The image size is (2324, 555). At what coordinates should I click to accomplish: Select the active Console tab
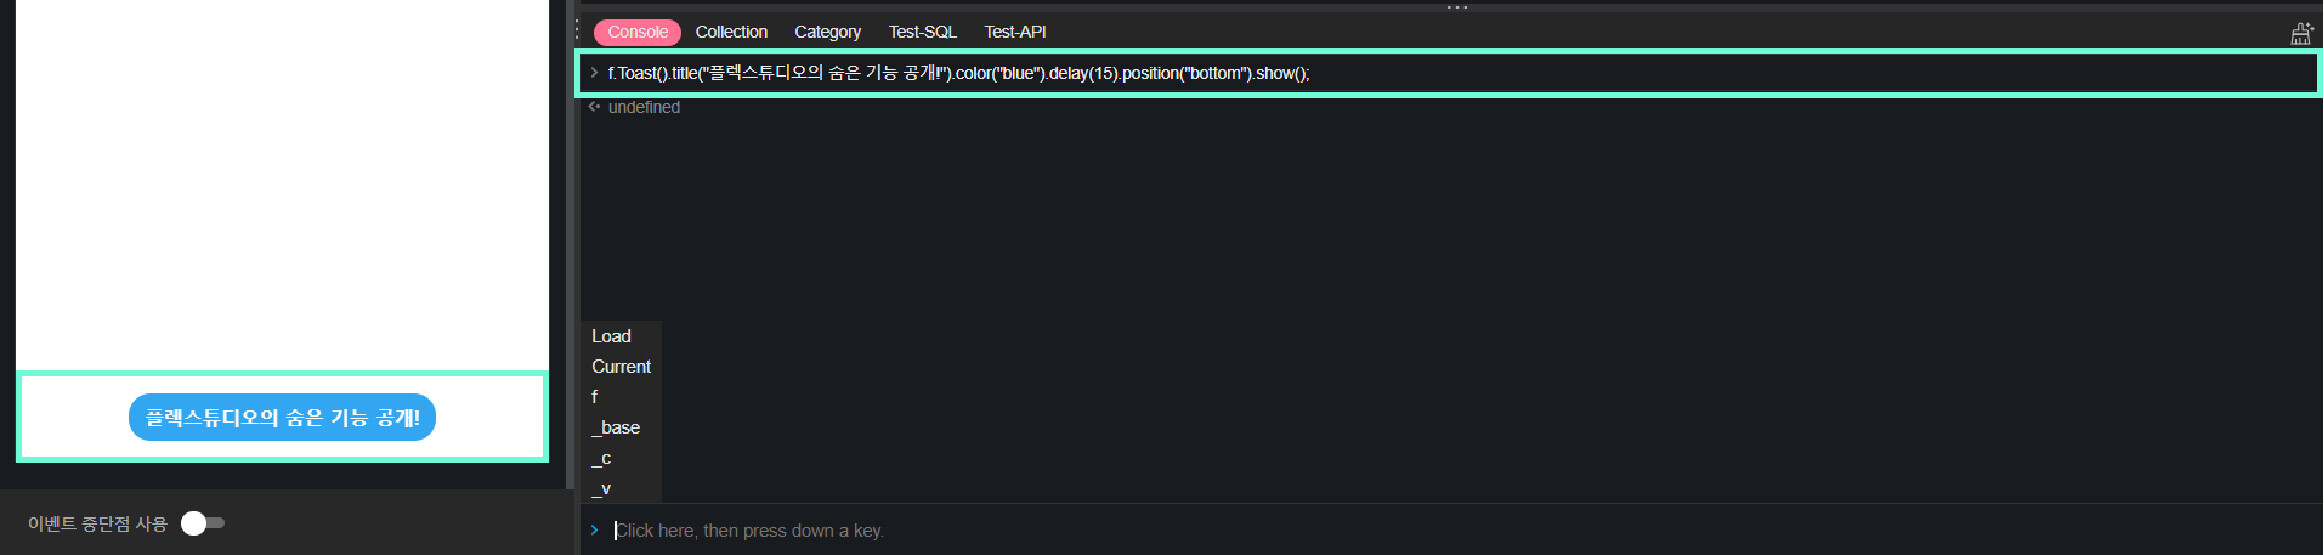[x=637, y=32]
